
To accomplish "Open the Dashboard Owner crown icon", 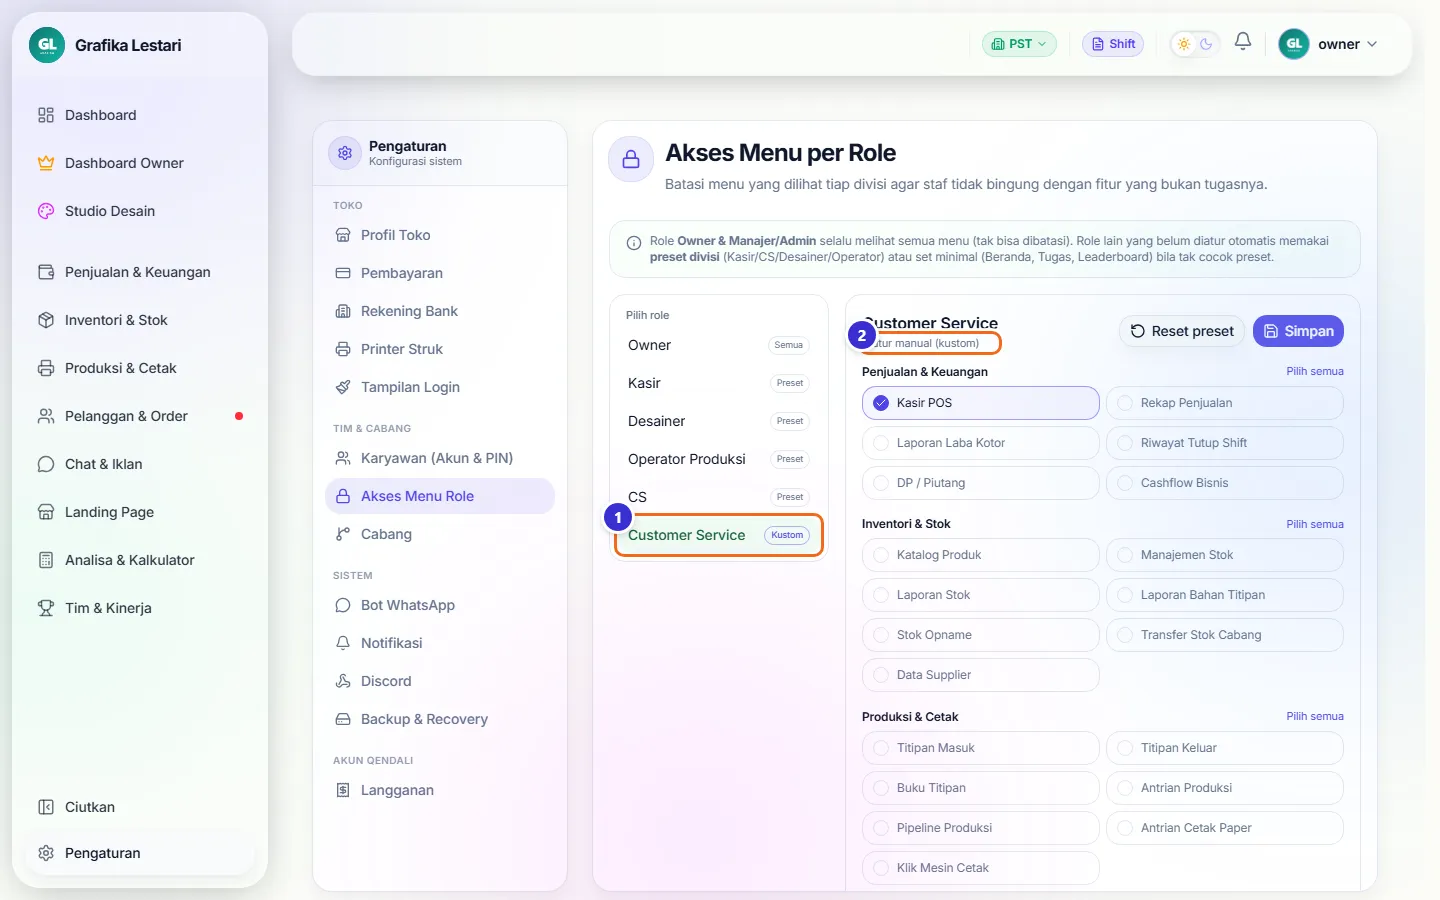I will (46, 163).
